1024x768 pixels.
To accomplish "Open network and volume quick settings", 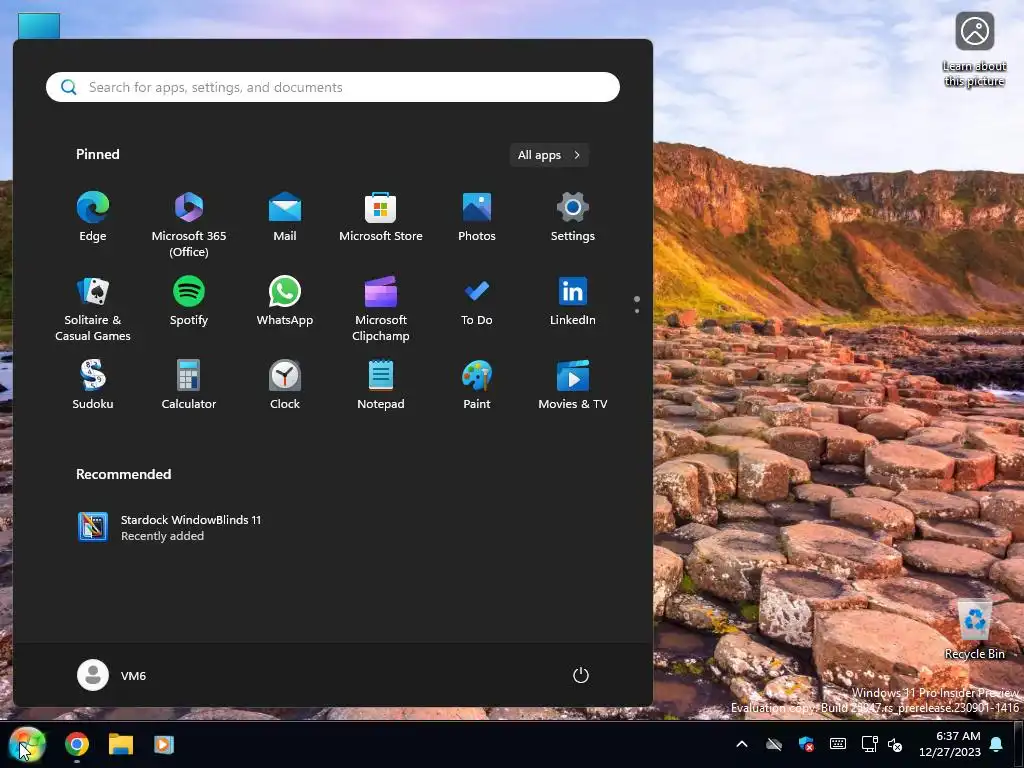I will click(882, 744).
